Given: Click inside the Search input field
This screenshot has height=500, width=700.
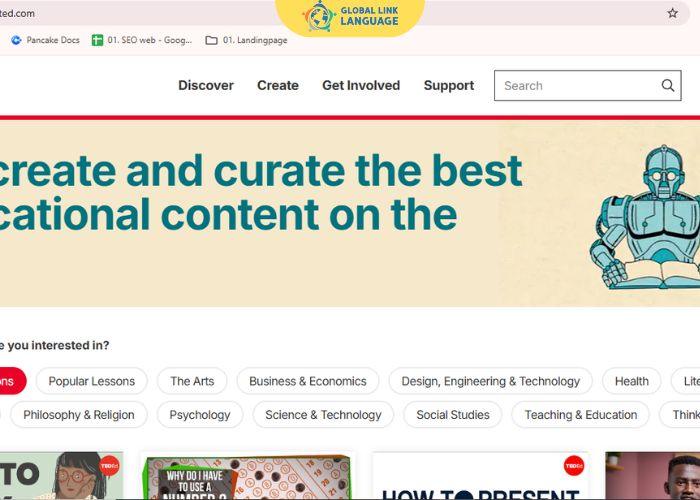Looking at the screenshot, I should coord(577,86).
